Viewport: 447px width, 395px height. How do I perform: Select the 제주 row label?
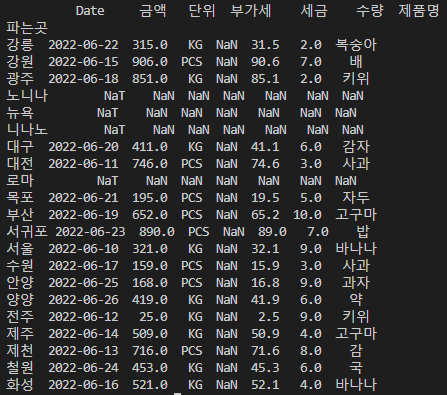(x=20, y=334)
